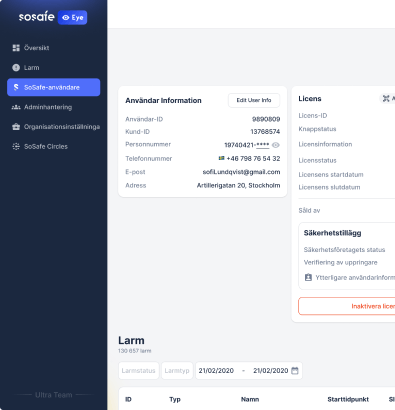The width and height of the screenshot is (395, 410).
Task: Click Ultra Team footer text
Action: pyautogui.click(x=54, y=395)
